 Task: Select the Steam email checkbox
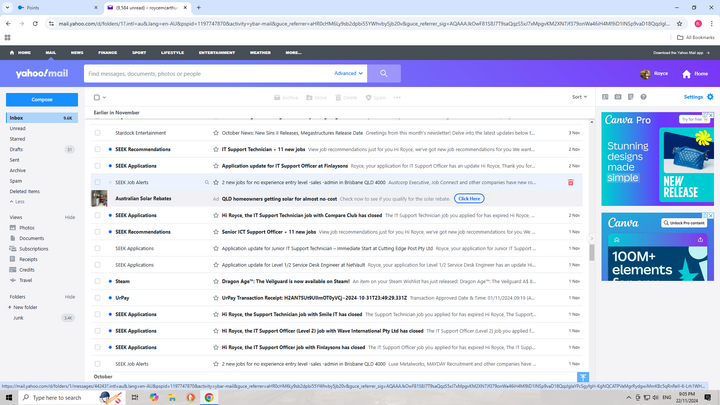click(x=97, y=281)
